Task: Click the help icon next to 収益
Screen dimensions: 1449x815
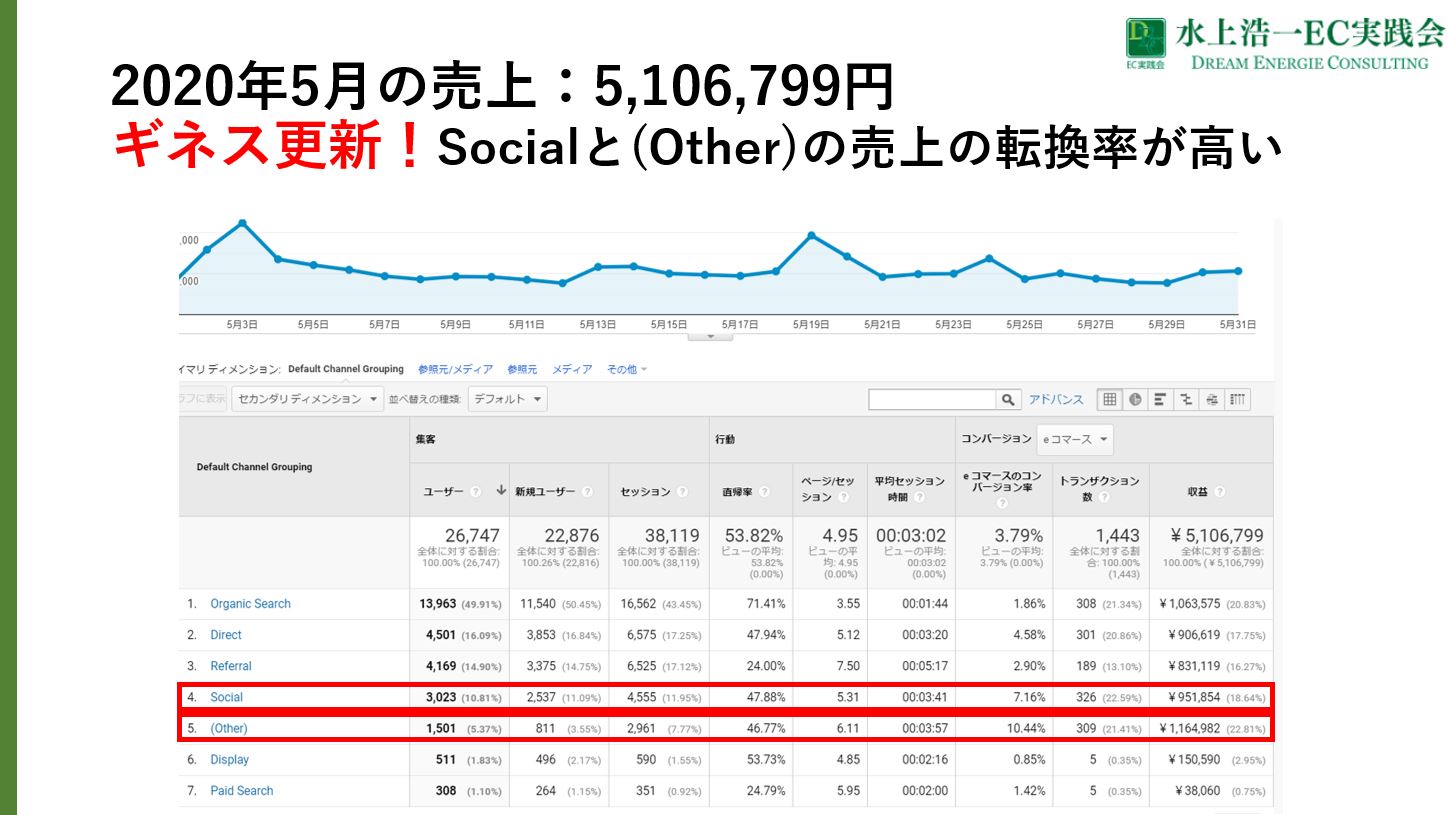Action: 1220,492
